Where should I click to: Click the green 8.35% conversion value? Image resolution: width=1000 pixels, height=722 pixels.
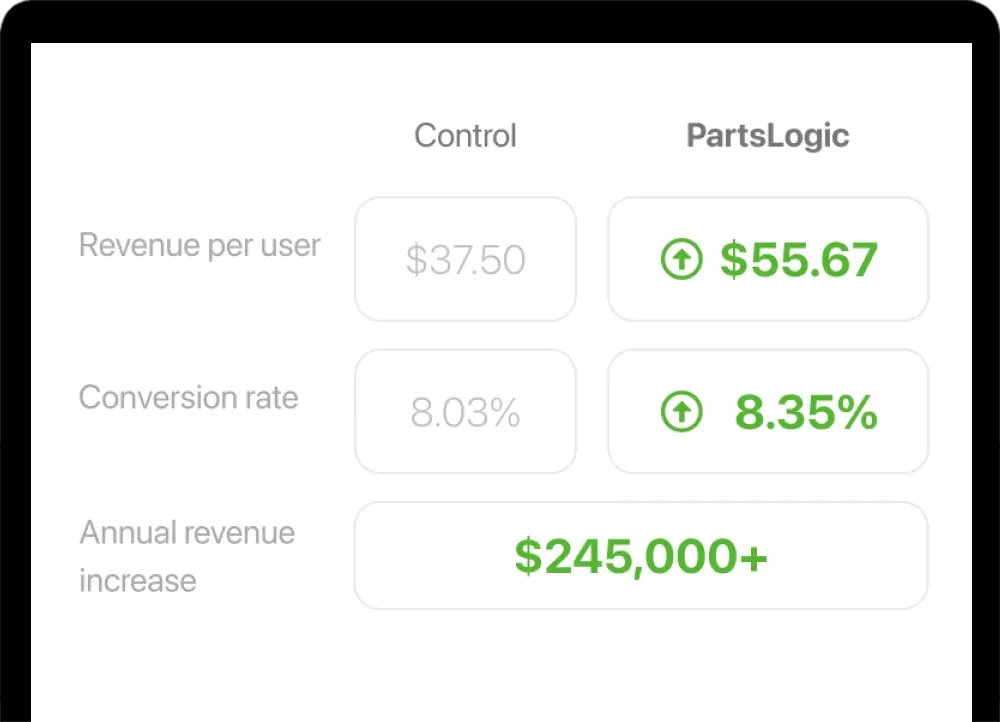[806, 413]
